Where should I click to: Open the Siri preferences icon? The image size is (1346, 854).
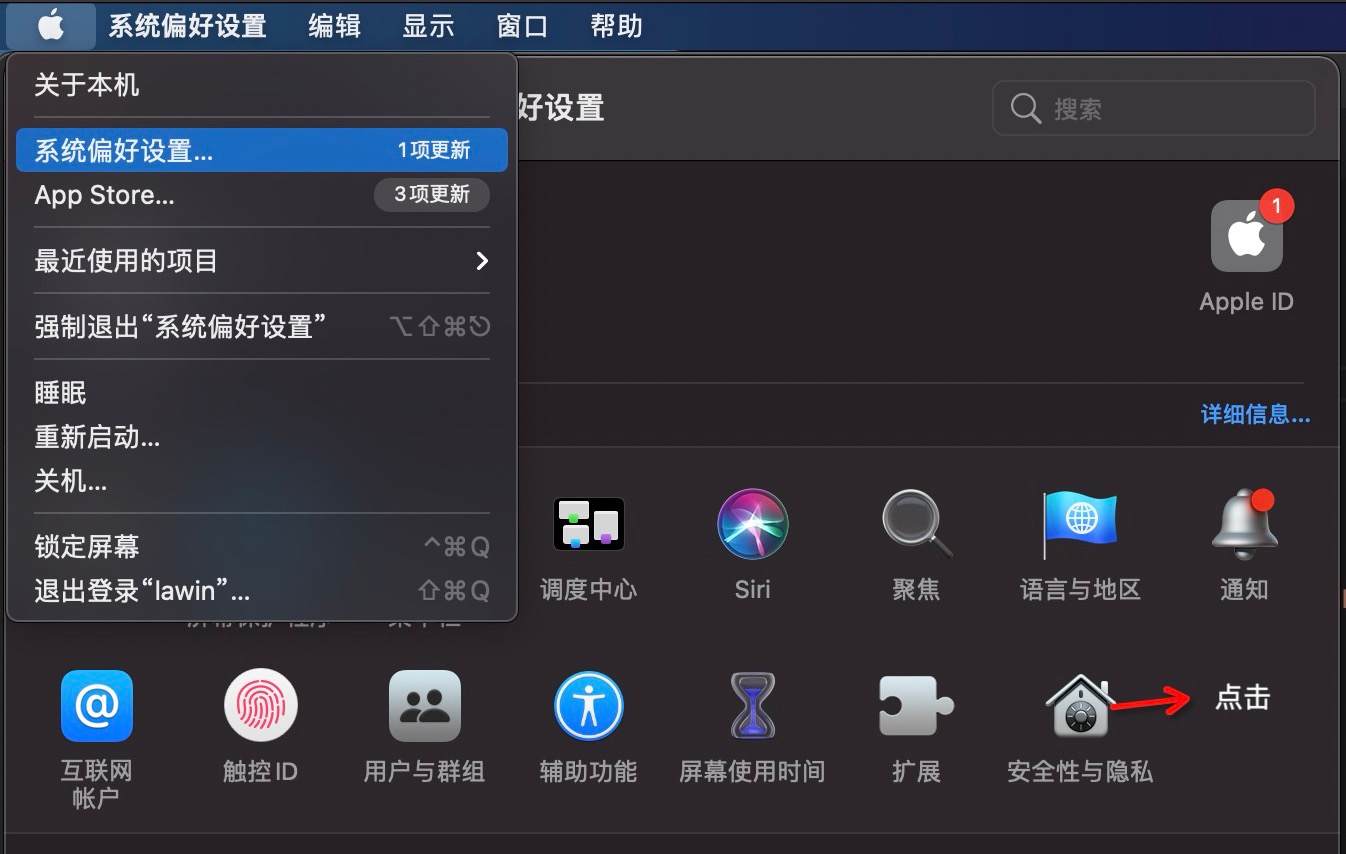tap(752, 524)
